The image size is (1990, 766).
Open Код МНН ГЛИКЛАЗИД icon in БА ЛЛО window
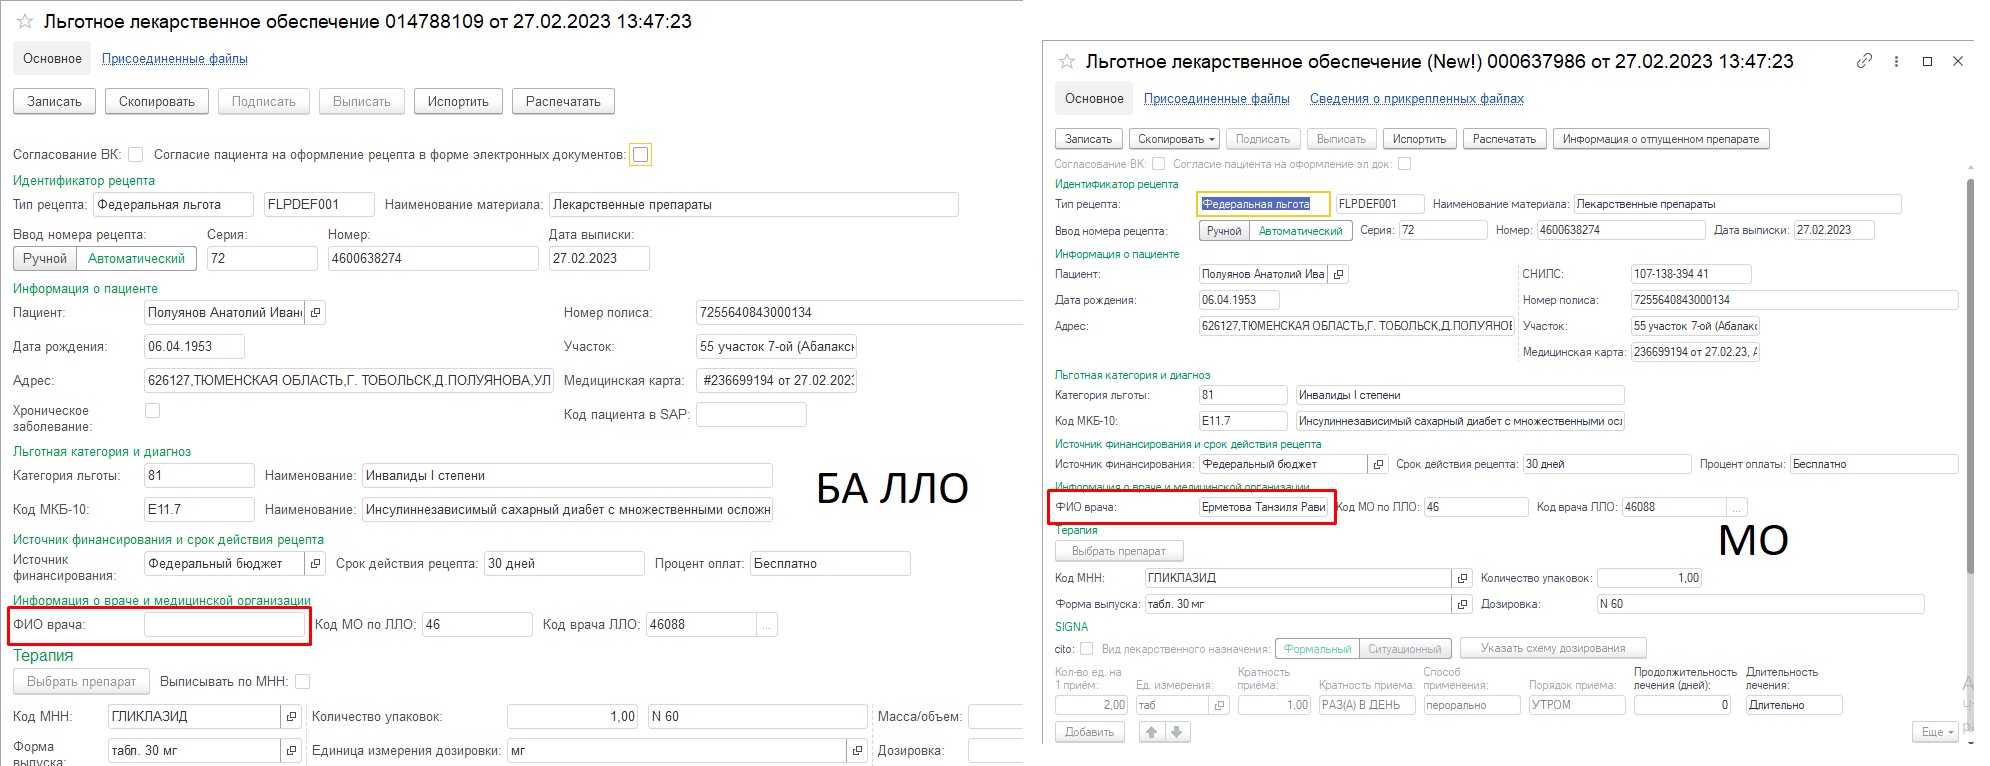pyautogui.click(x=291, y=717)
